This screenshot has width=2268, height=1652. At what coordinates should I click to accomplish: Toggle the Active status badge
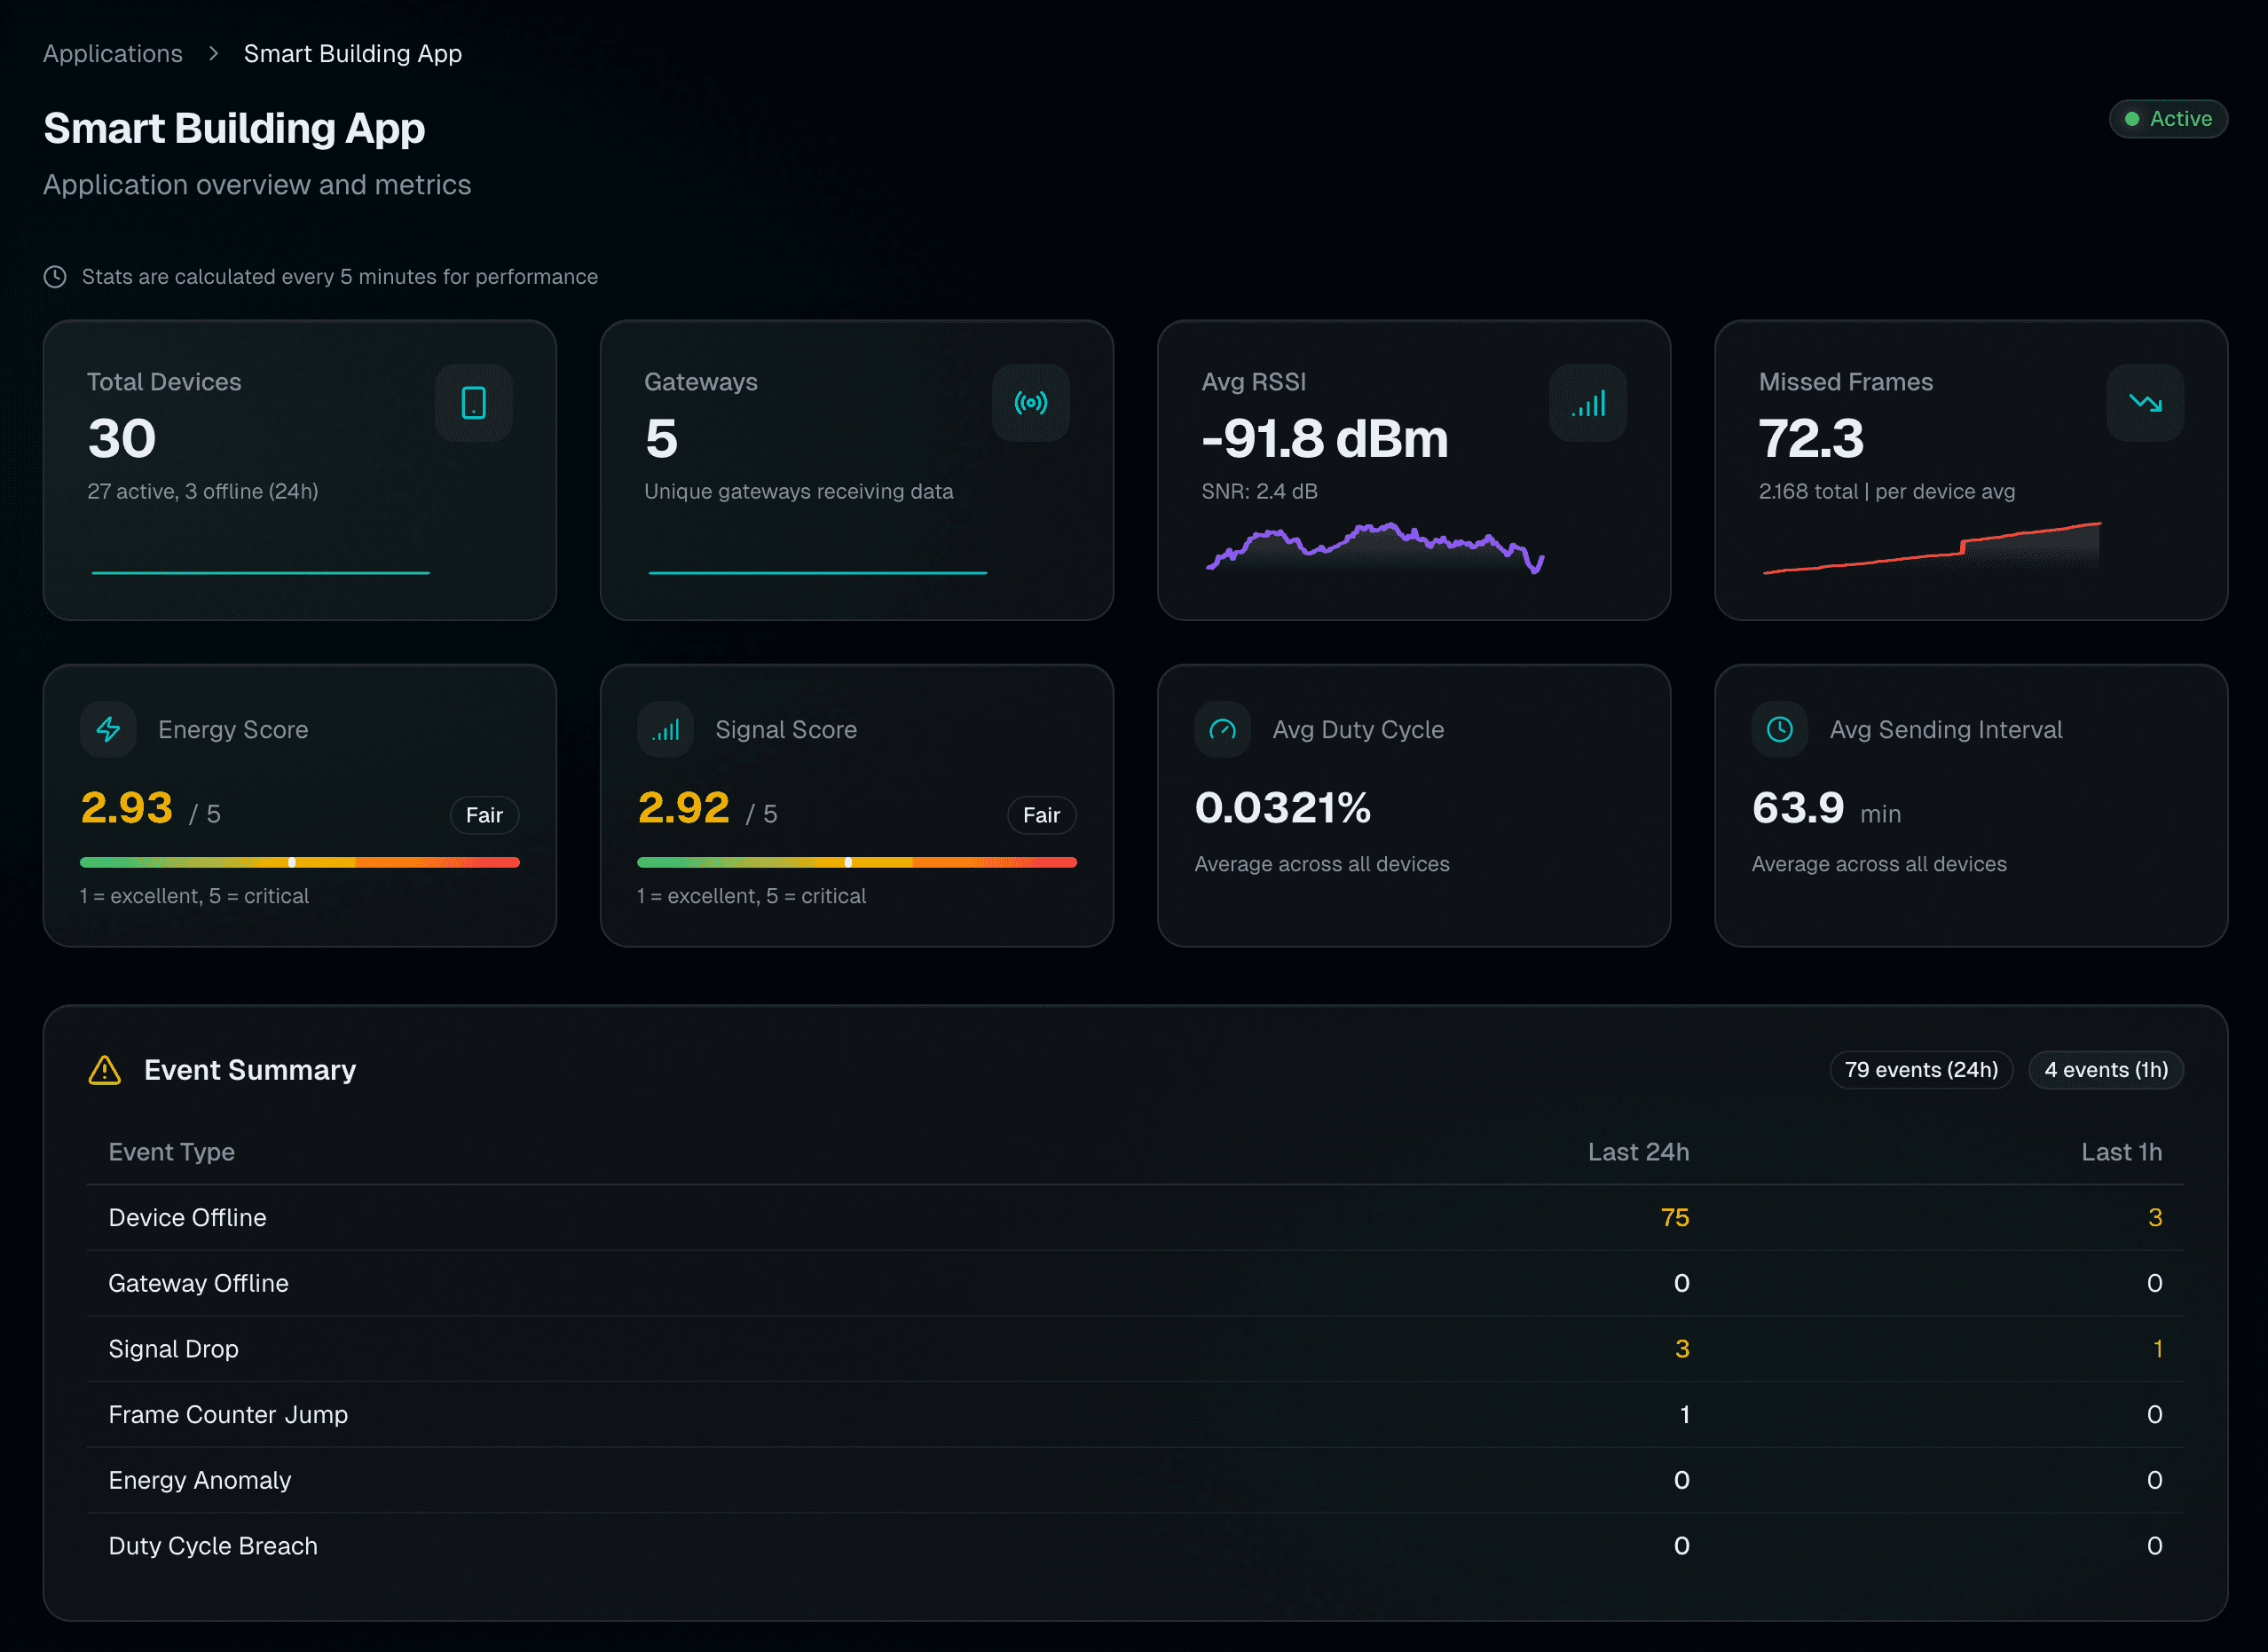pos(2168,118)
